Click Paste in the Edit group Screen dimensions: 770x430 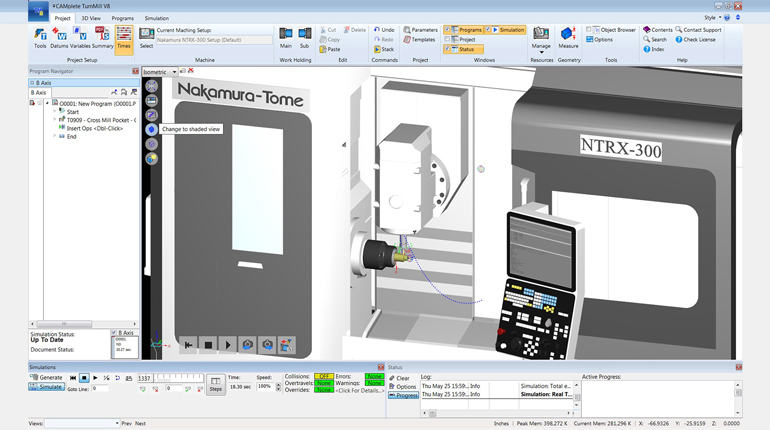click(x=330, y=49)
